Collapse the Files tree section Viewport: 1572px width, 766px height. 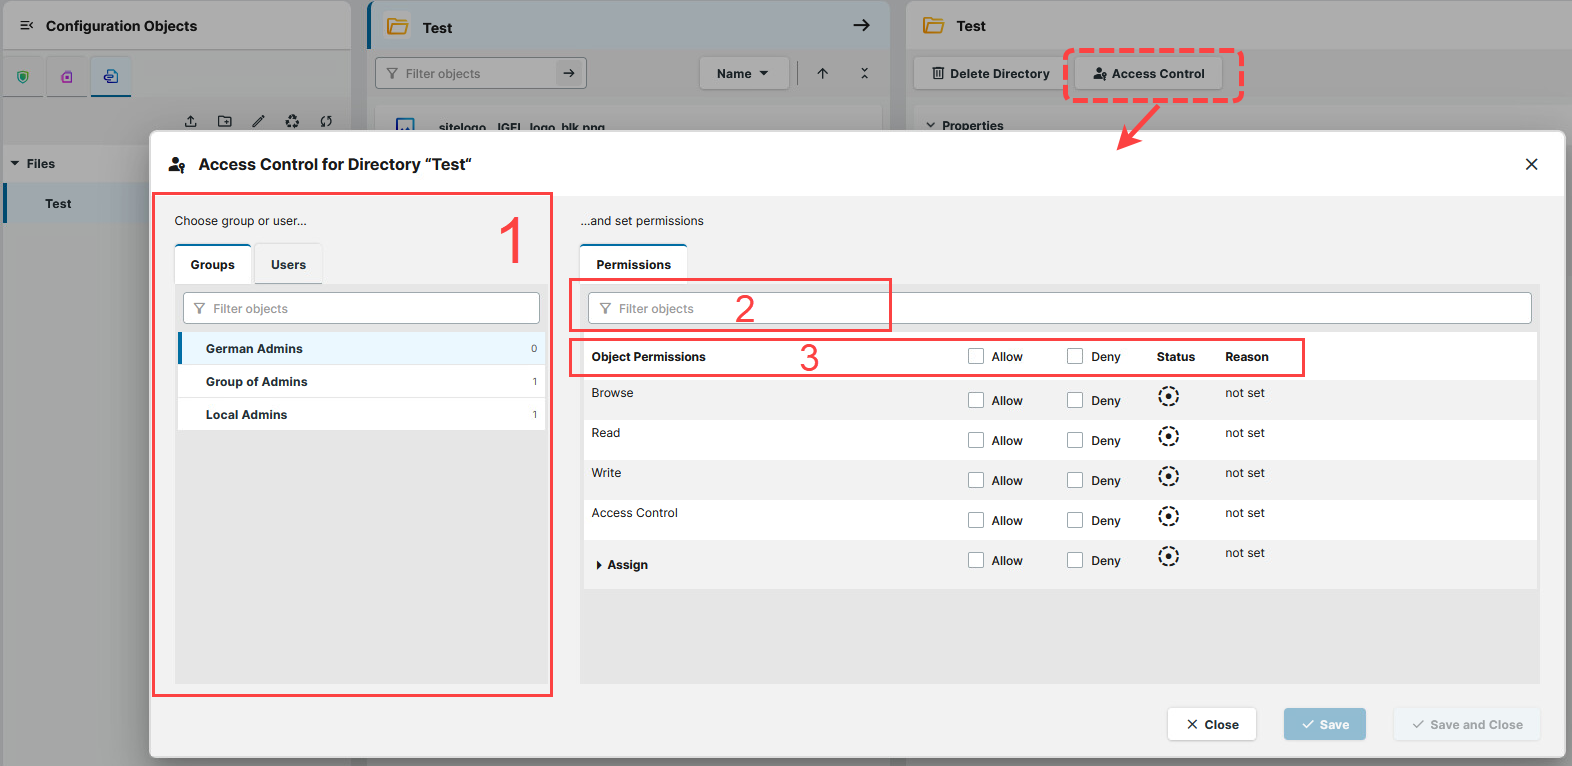pos(15,163)
